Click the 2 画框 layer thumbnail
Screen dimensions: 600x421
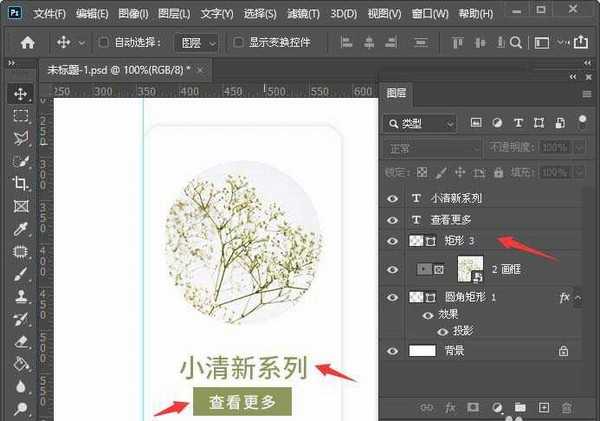[x=471, y=268]
